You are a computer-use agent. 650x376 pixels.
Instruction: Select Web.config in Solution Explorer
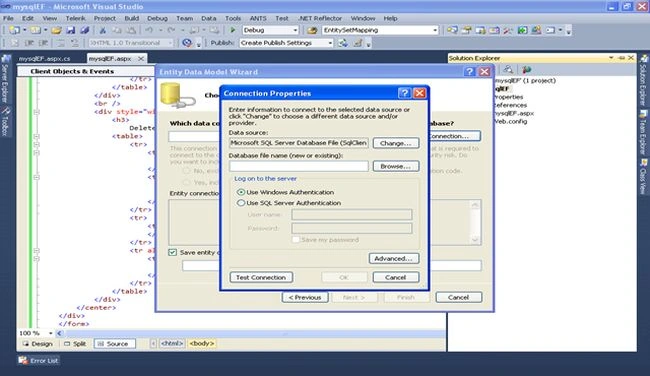pyautogui.click(x=511, y=121)
